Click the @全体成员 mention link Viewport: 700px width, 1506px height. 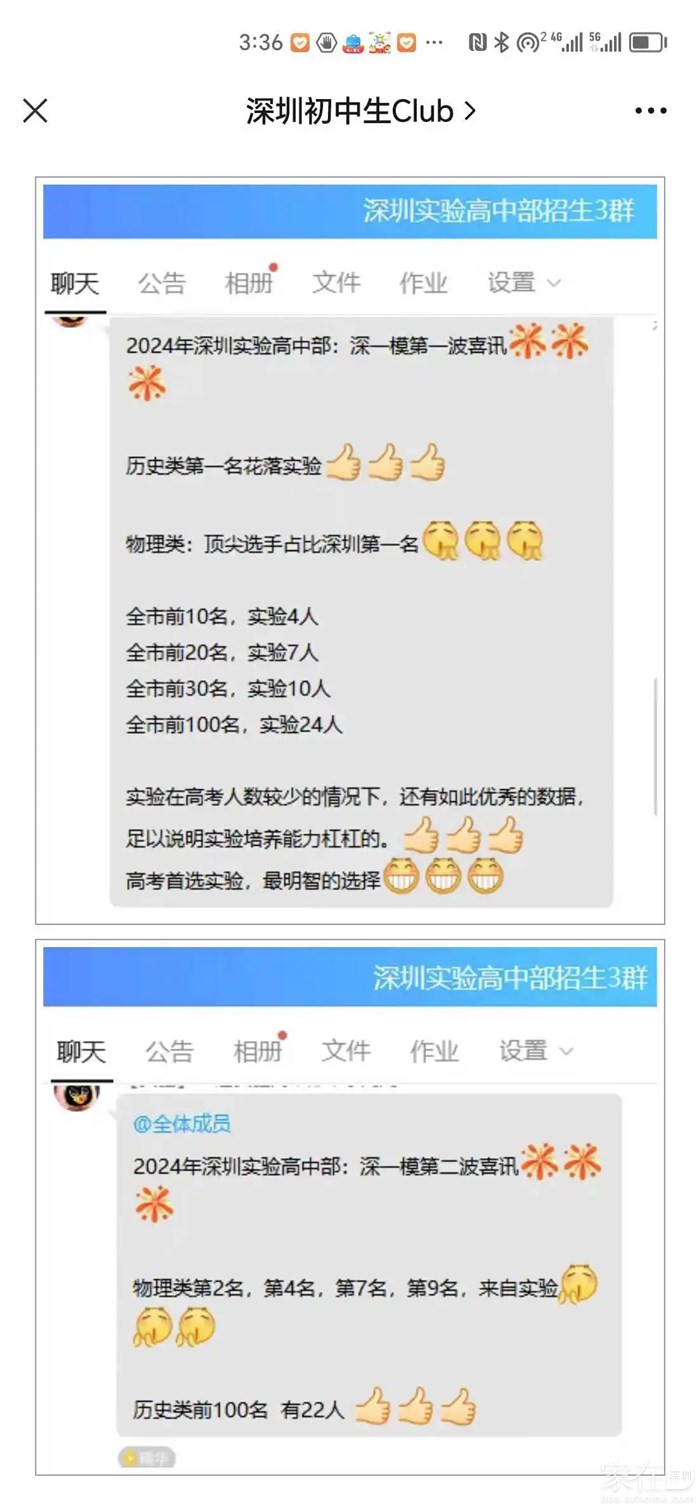pyautogui.click(x=182, y=1124)
